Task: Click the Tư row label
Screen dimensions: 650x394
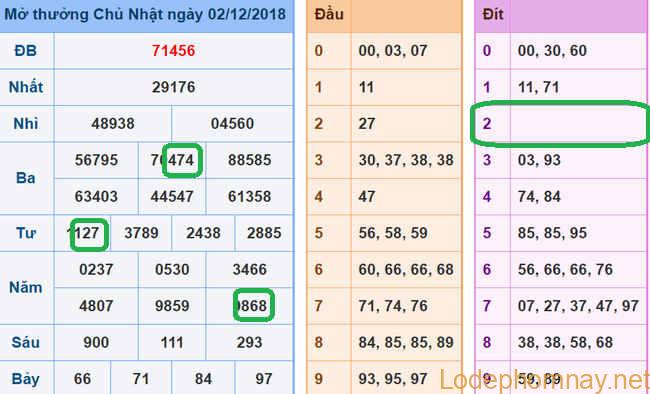Action: click(26, 233)
